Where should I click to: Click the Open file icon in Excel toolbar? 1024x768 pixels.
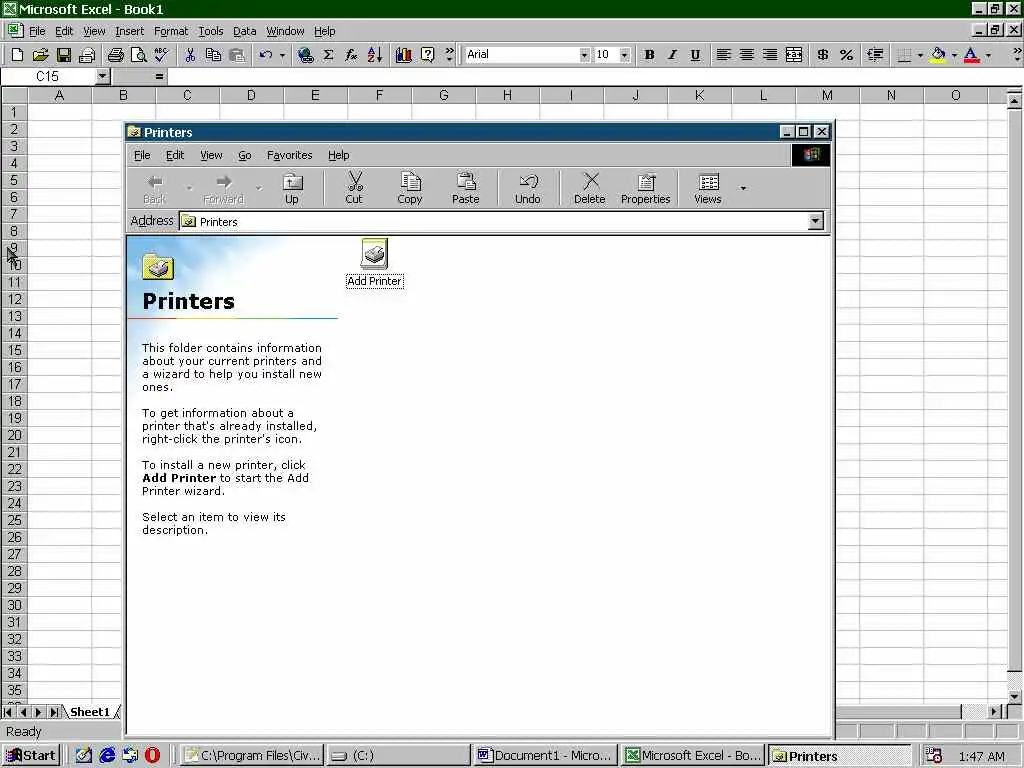[x=40, y=55]
